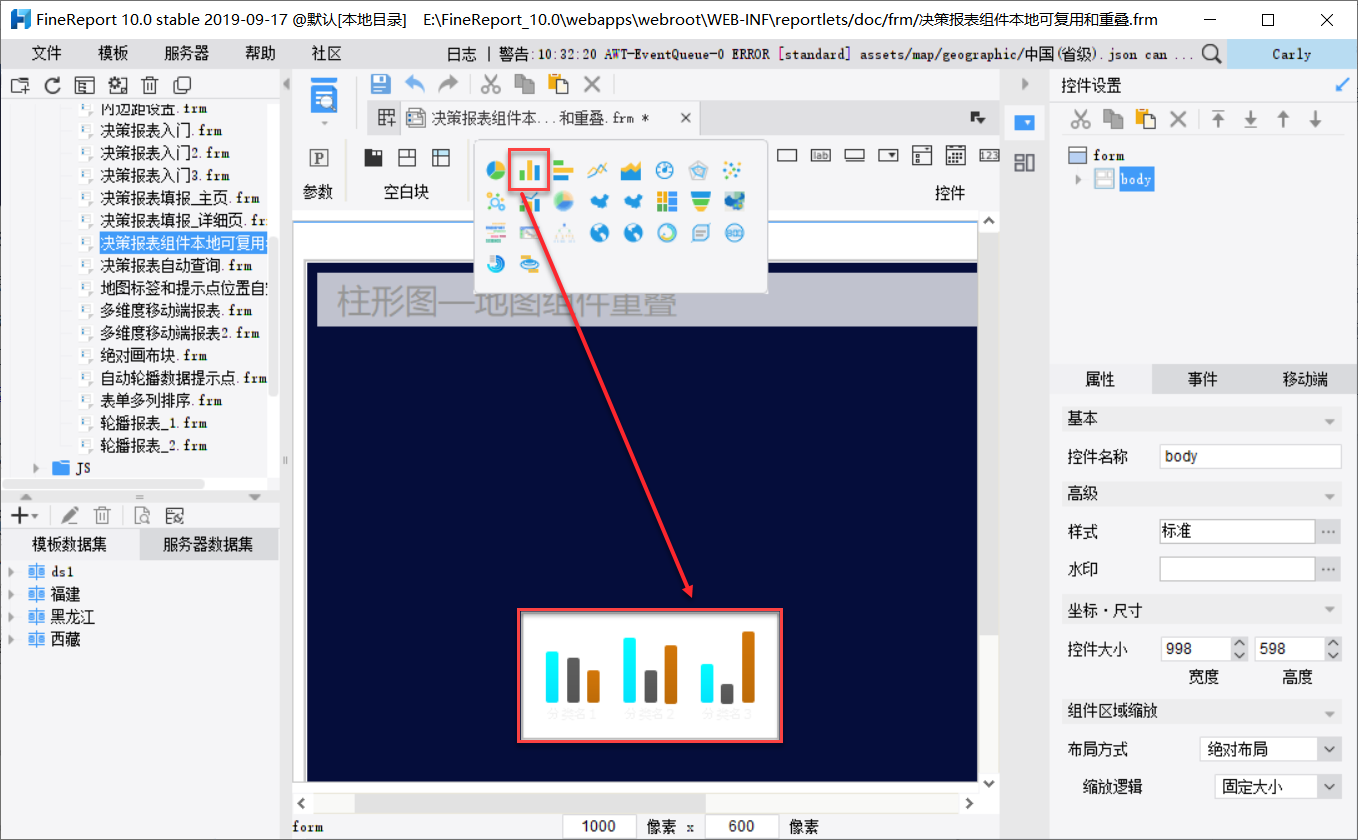This screenshot has height=840, width=1358.
Task: Open the add dataset plus menu
Action: click(x=23, y=515)
